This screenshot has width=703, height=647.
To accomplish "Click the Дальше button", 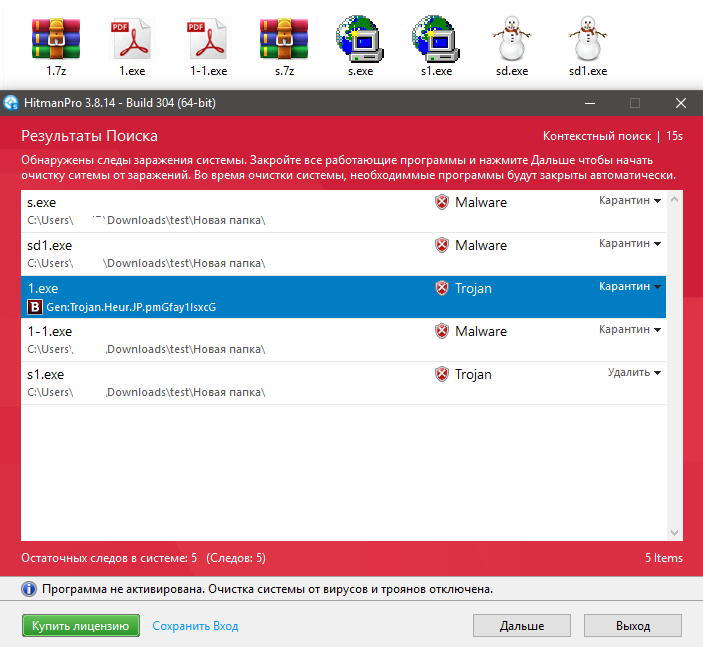I will pos(522,625).
